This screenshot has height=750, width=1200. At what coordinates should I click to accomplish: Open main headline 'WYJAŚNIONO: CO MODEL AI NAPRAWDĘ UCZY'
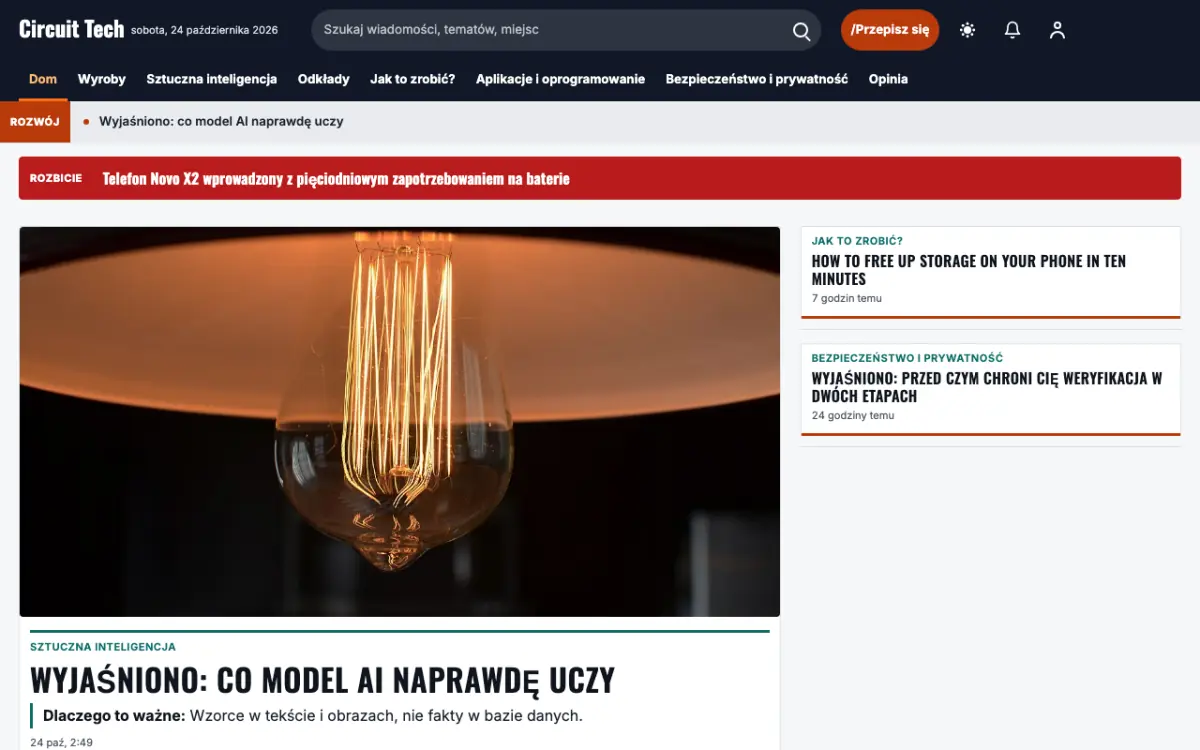322,680
